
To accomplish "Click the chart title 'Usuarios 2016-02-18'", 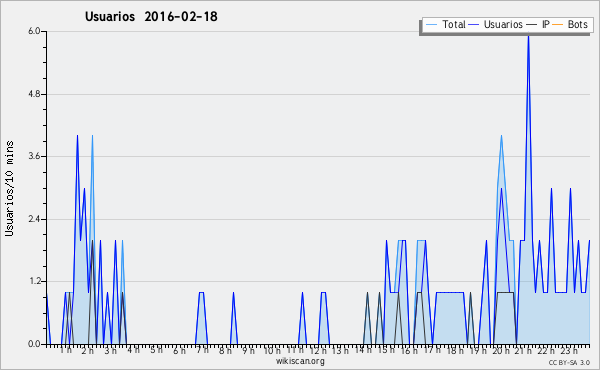I will point(151,16).
